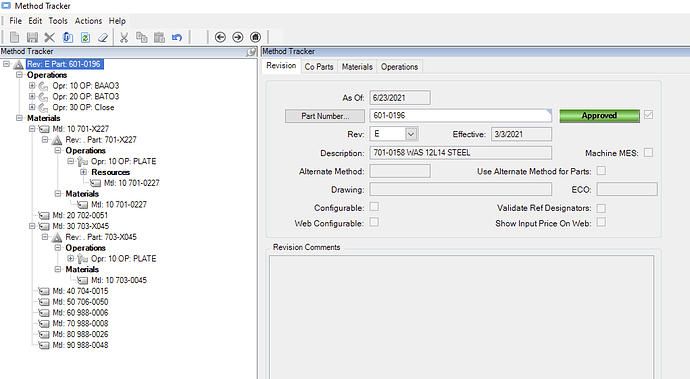Image resolution: width=690 pixels, height=379 pixels.
Task: Expand Opr: 10 OP: BAAO3 node
Action: 32,85
